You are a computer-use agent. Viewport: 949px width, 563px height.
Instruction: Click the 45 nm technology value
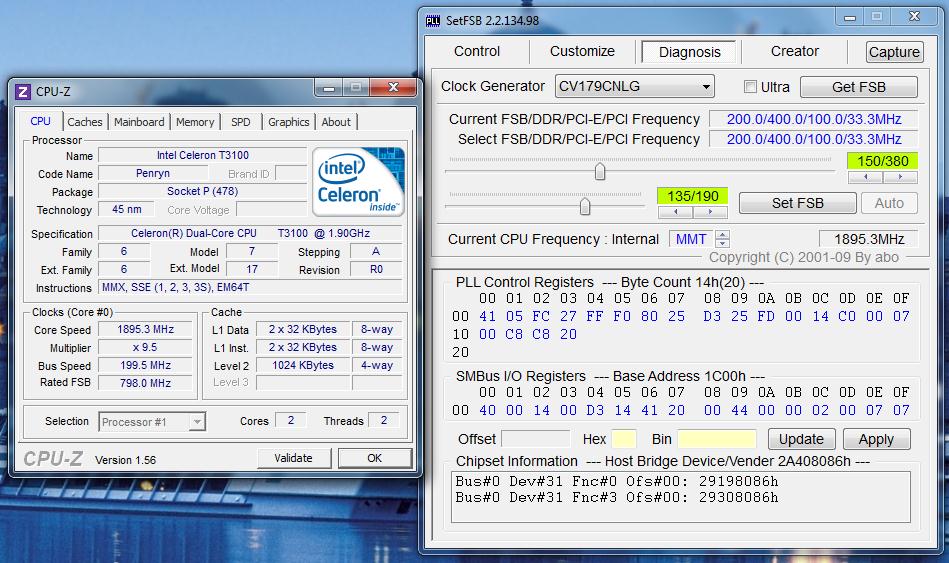point(126,209)
